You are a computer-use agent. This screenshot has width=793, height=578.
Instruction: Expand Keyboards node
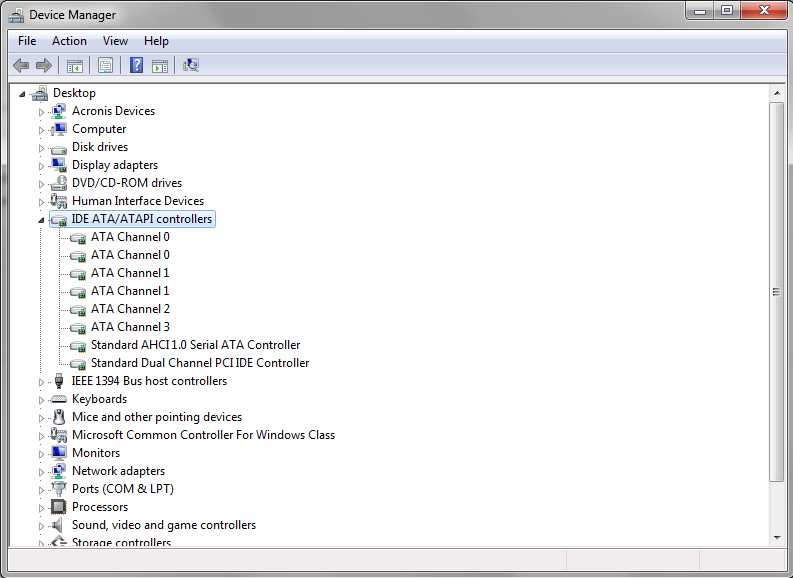point(41,400)
